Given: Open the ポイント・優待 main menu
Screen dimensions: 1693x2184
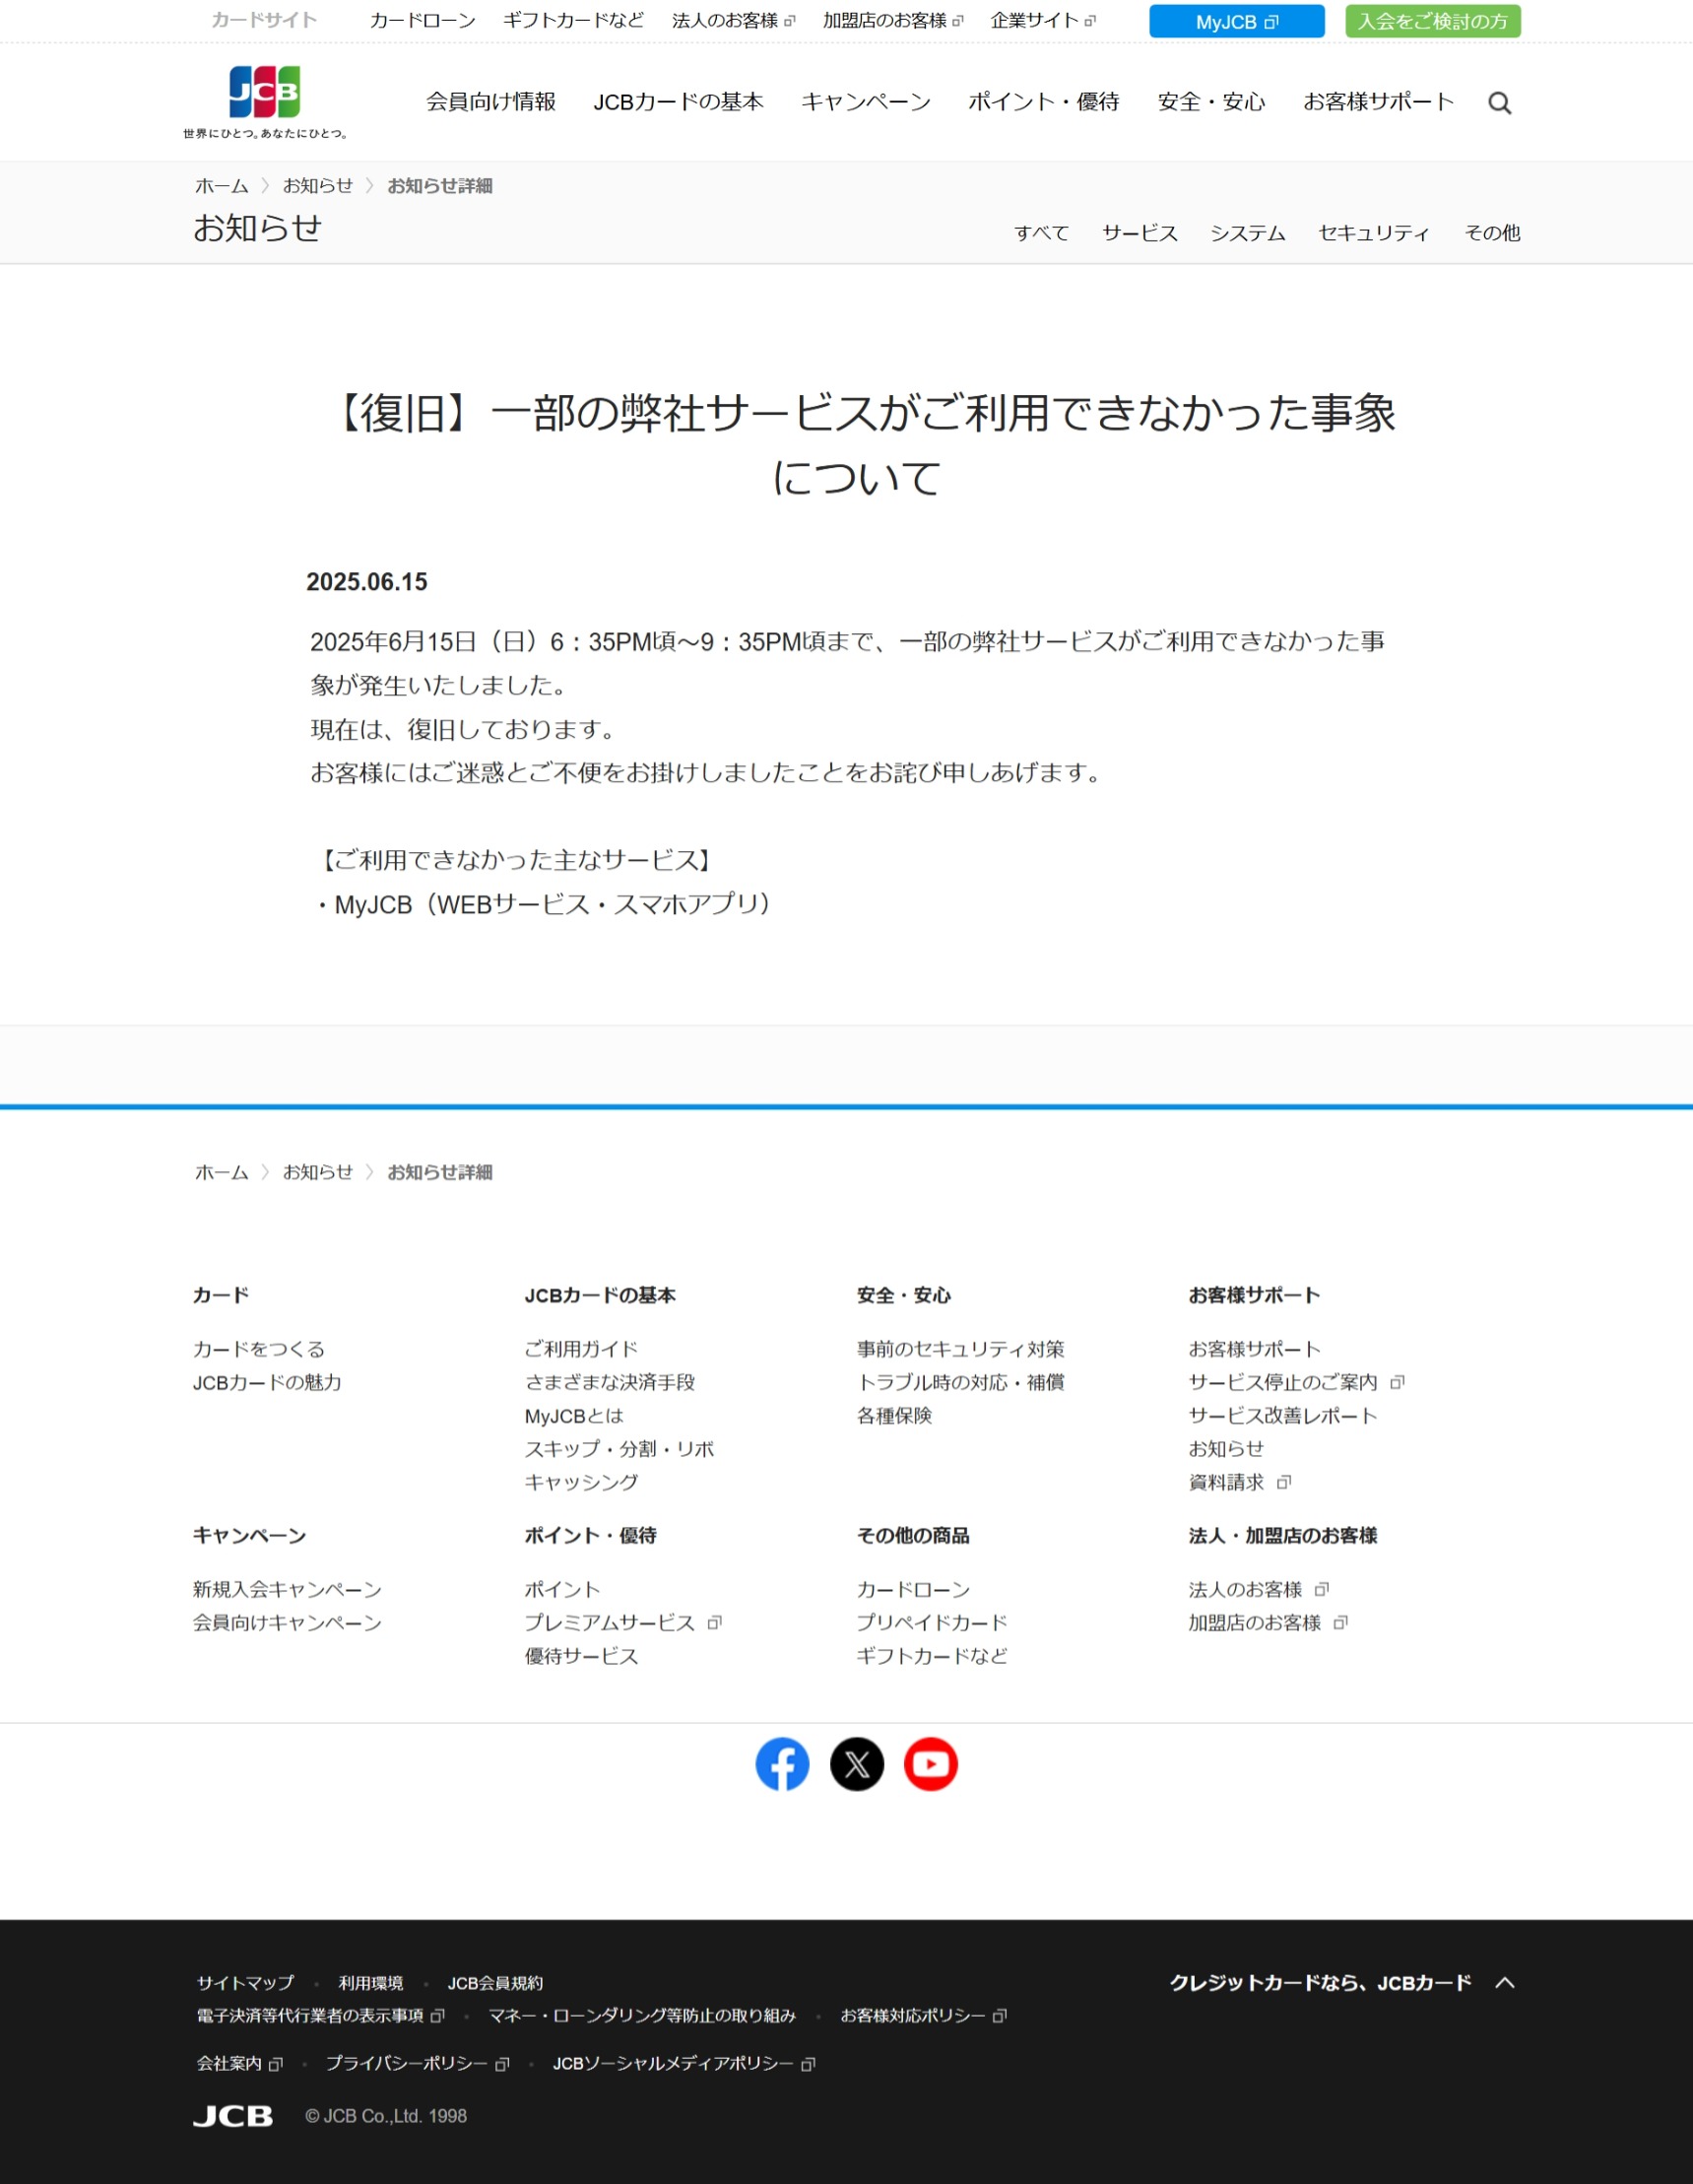Looking at the screenshot, I should [1044, 102].
